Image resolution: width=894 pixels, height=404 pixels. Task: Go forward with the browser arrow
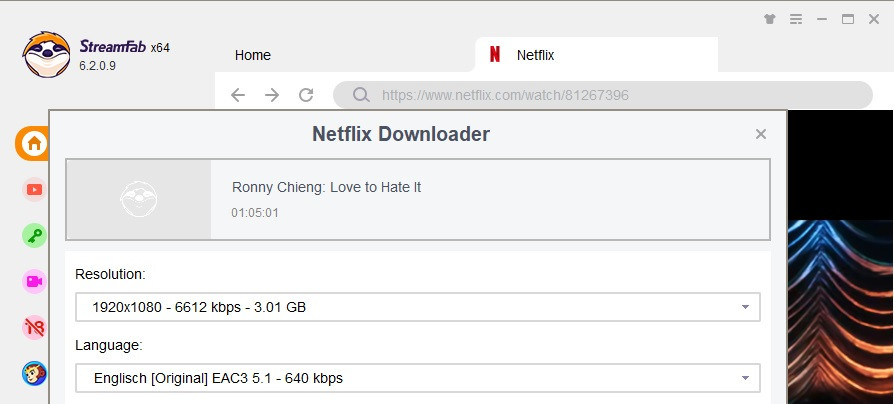tap(272, 95)
